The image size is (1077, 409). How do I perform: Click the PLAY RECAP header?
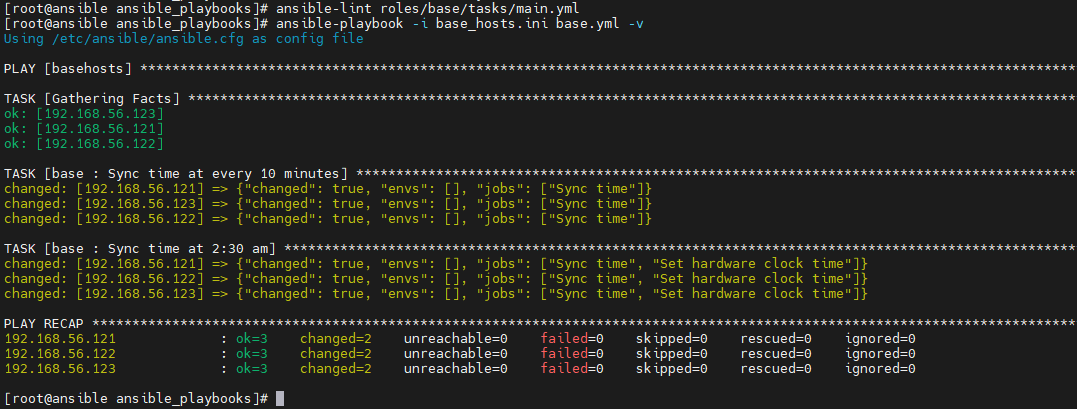coord(540,324)
